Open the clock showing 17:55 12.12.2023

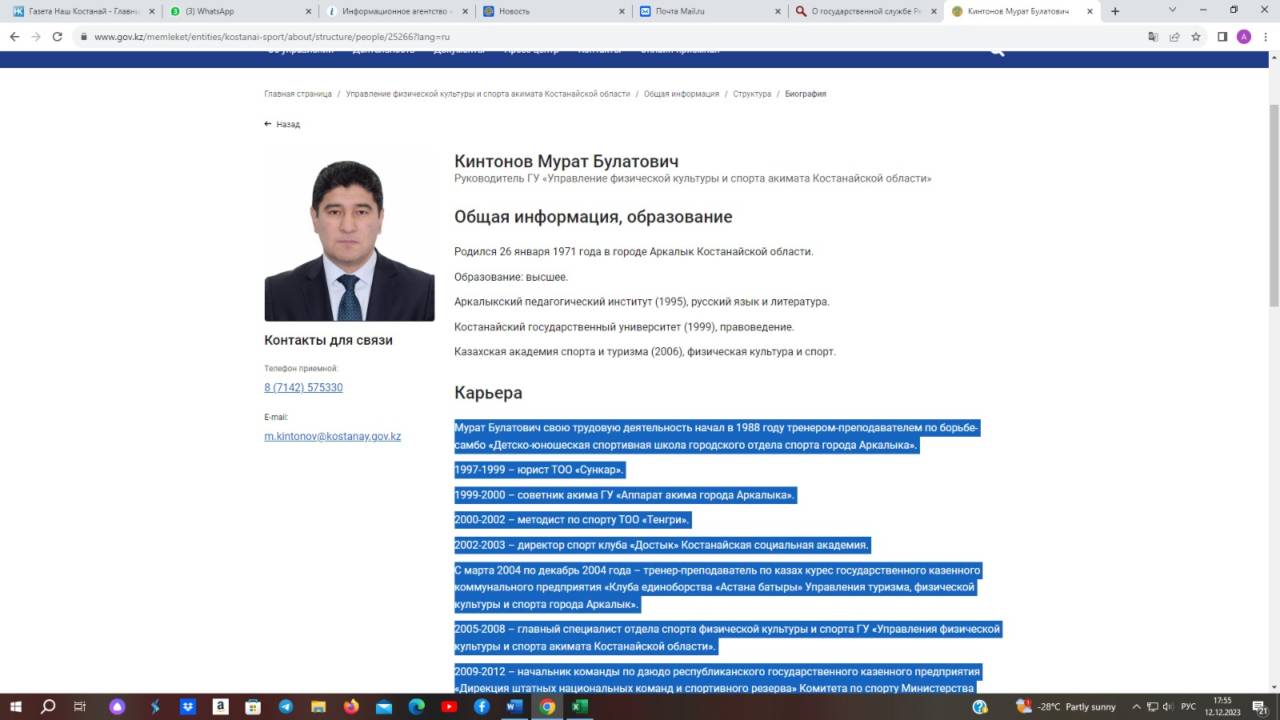(x=1223, y=707)
